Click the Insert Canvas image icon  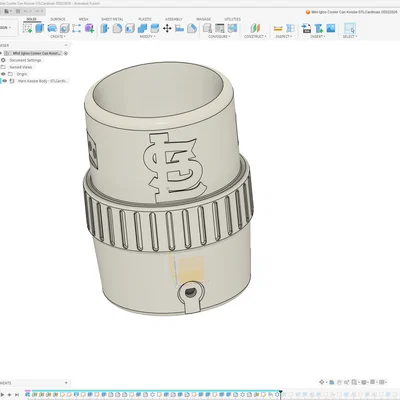(331, 28)
